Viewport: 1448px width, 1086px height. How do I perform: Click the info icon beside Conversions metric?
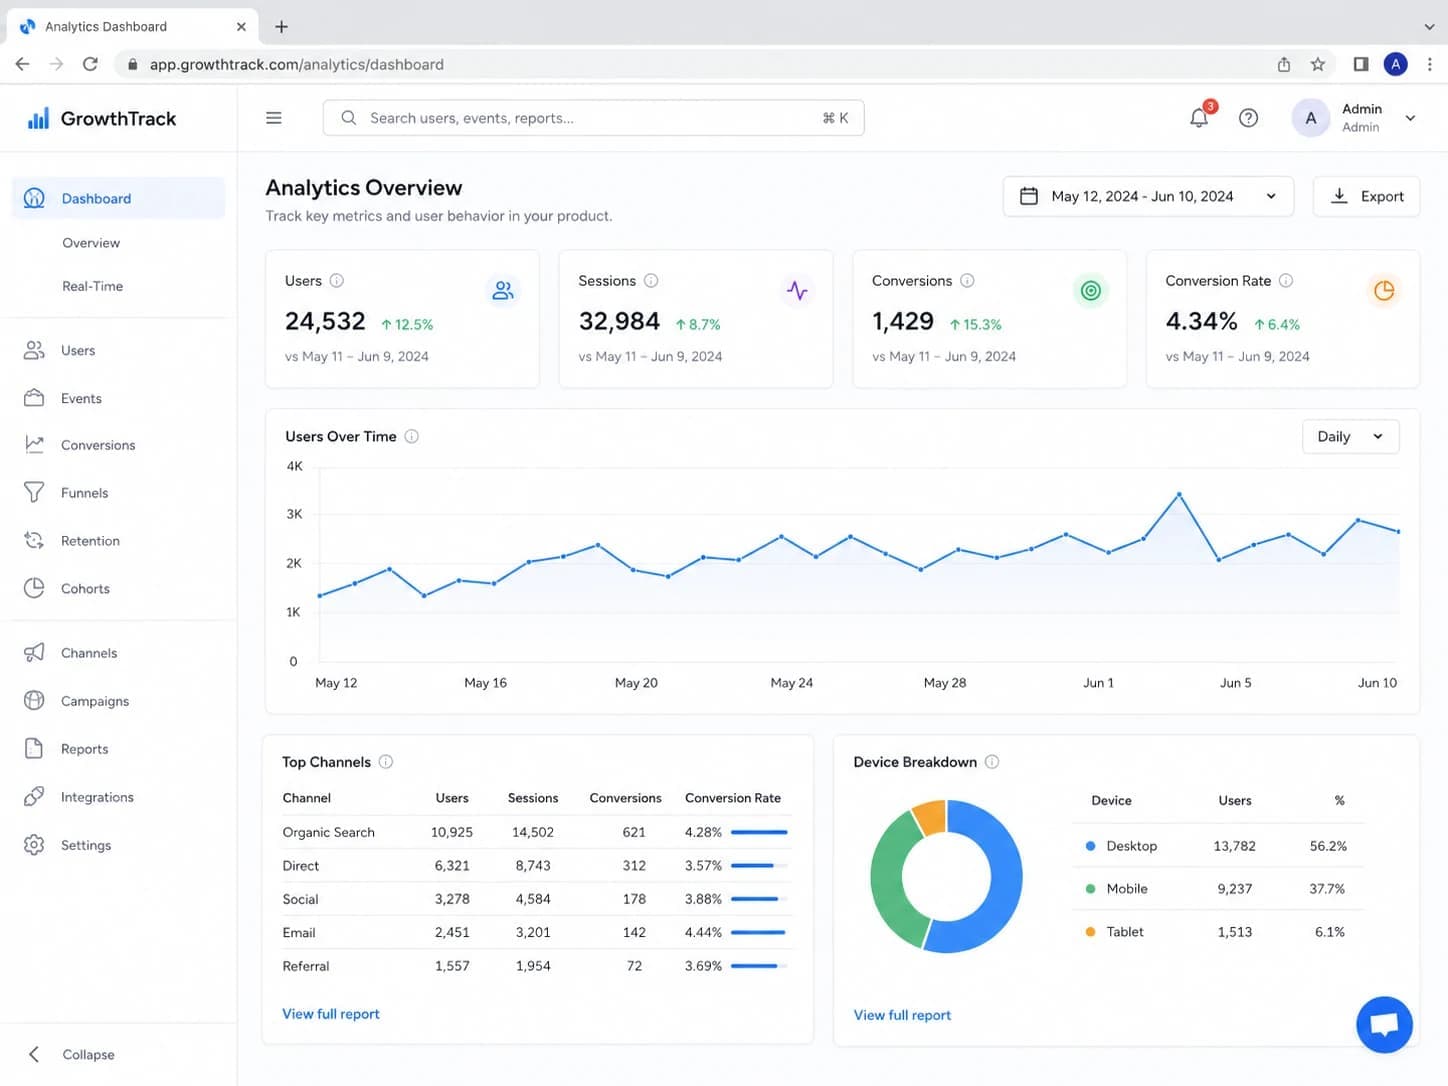pyautogui.click(x=967, y=281)
